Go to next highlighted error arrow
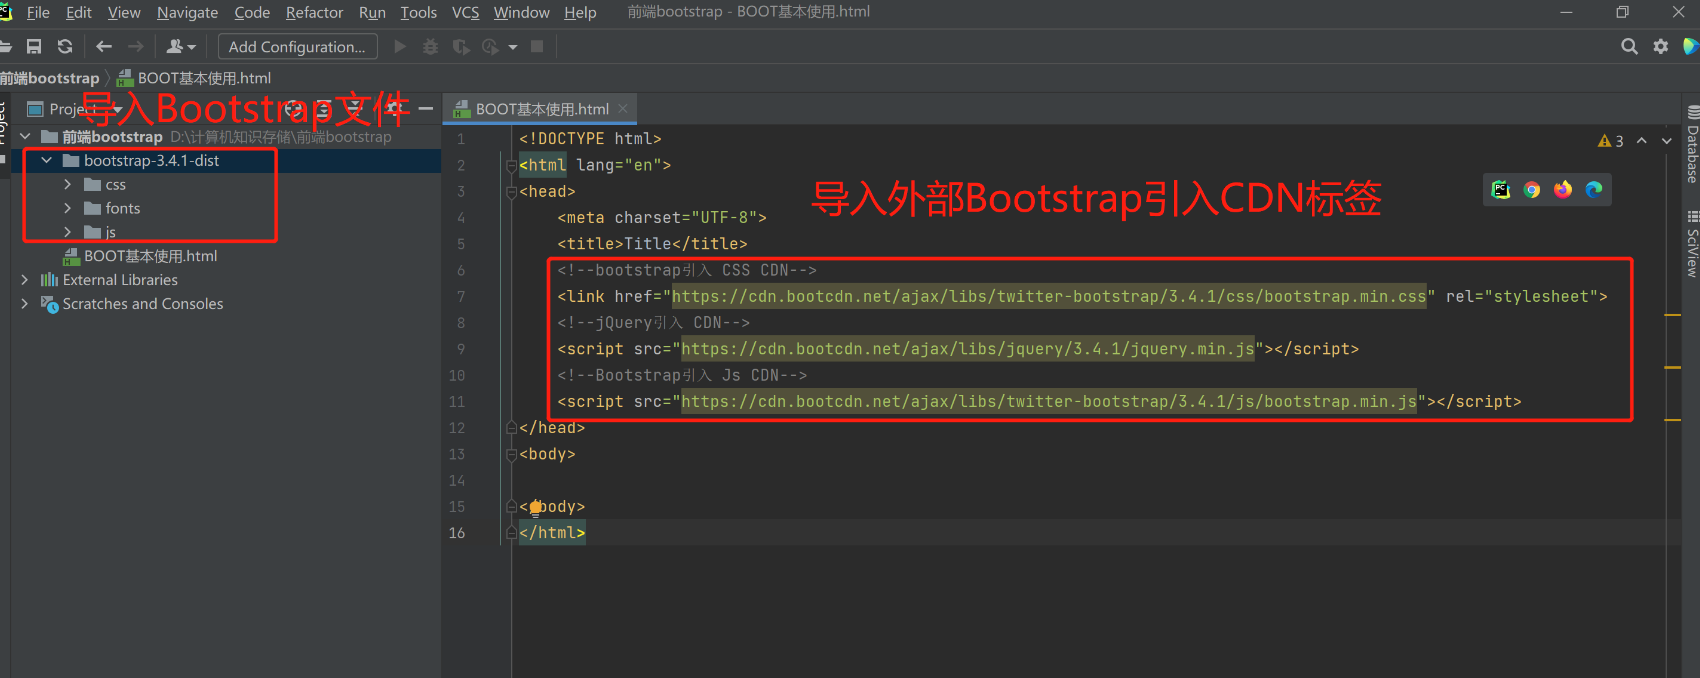 click(x=1667, y=141)
